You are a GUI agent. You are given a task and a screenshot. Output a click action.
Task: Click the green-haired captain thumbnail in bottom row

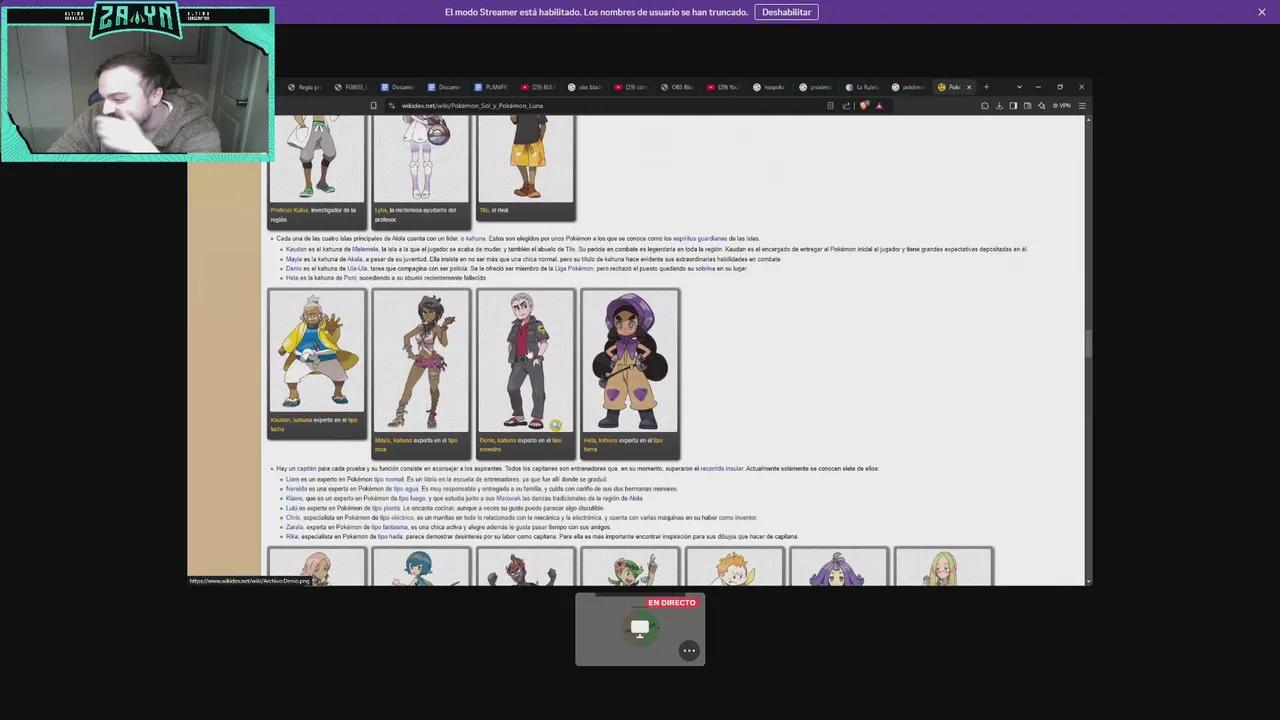pos(630,567)
